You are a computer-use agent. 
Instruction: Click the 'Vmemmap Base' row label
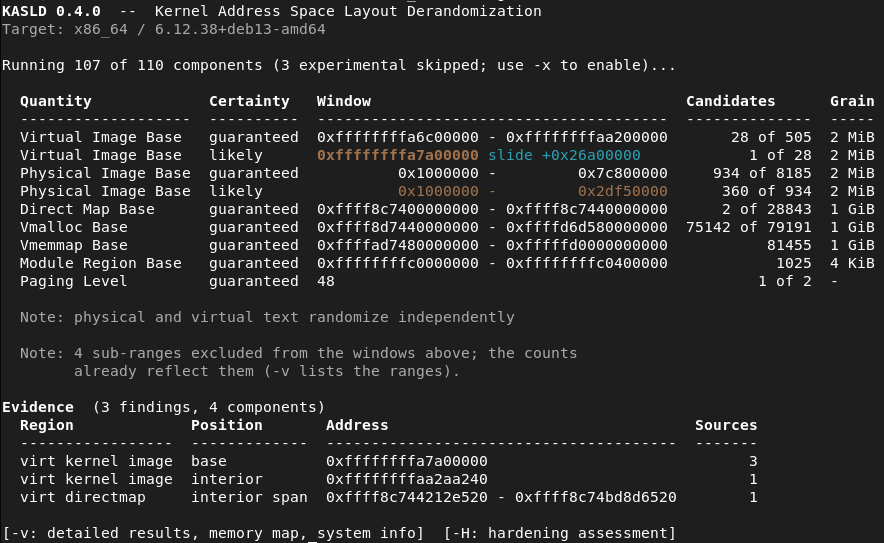(74, 245)
